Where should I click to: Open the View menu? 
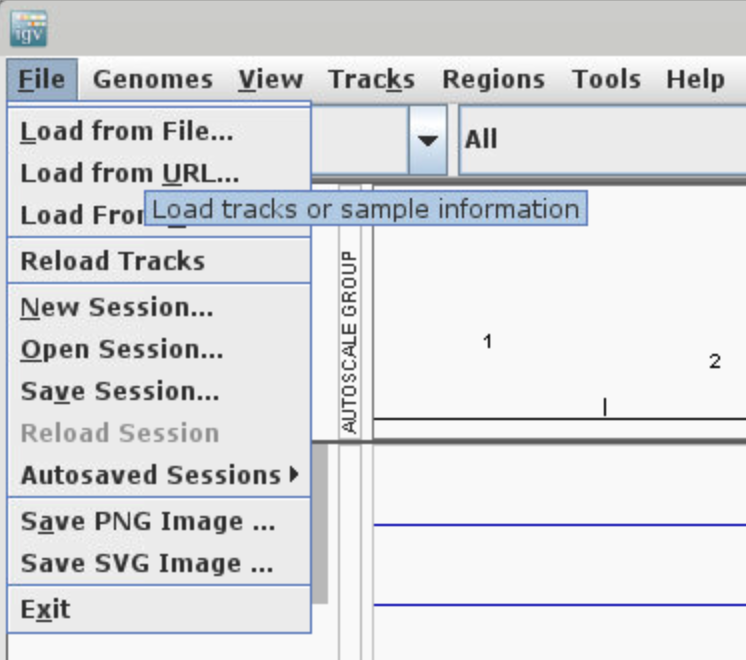coord(270,79)
